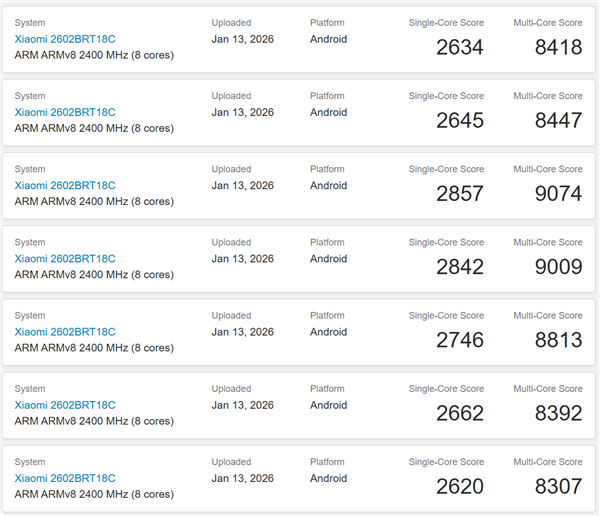Select the single-core score 2634
600x516 pixels.
[460, 47]
